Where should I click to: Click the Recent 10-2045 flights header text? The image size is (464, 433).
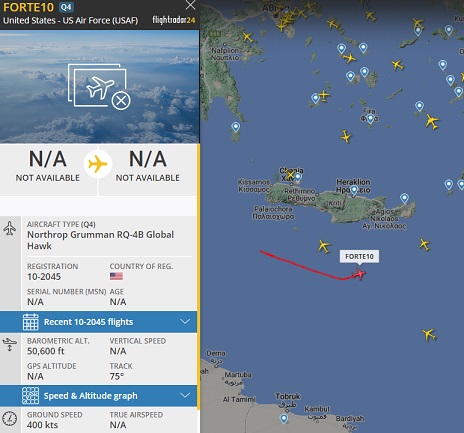pos(88,322)
